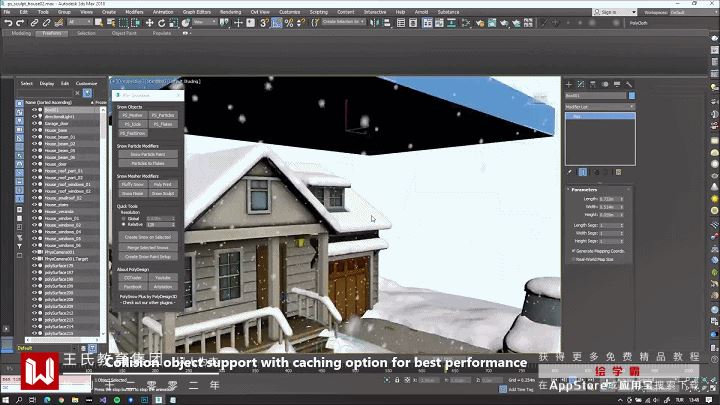Toggle the Angle Snap button

click(x=276, y=22)
